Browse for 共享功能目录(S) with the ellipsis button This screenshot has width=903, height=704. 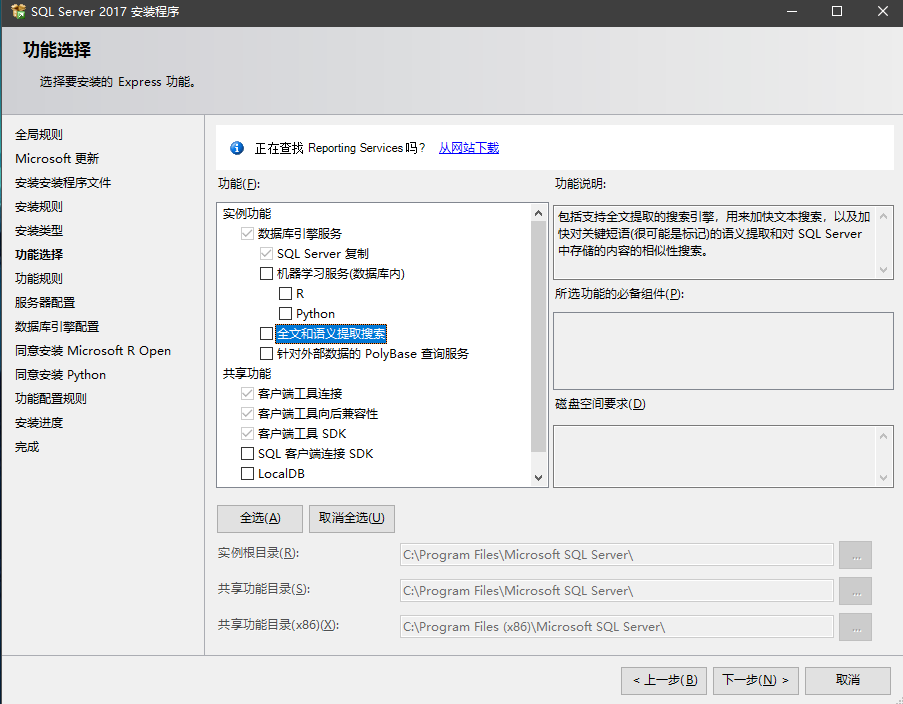pos(856,591)
